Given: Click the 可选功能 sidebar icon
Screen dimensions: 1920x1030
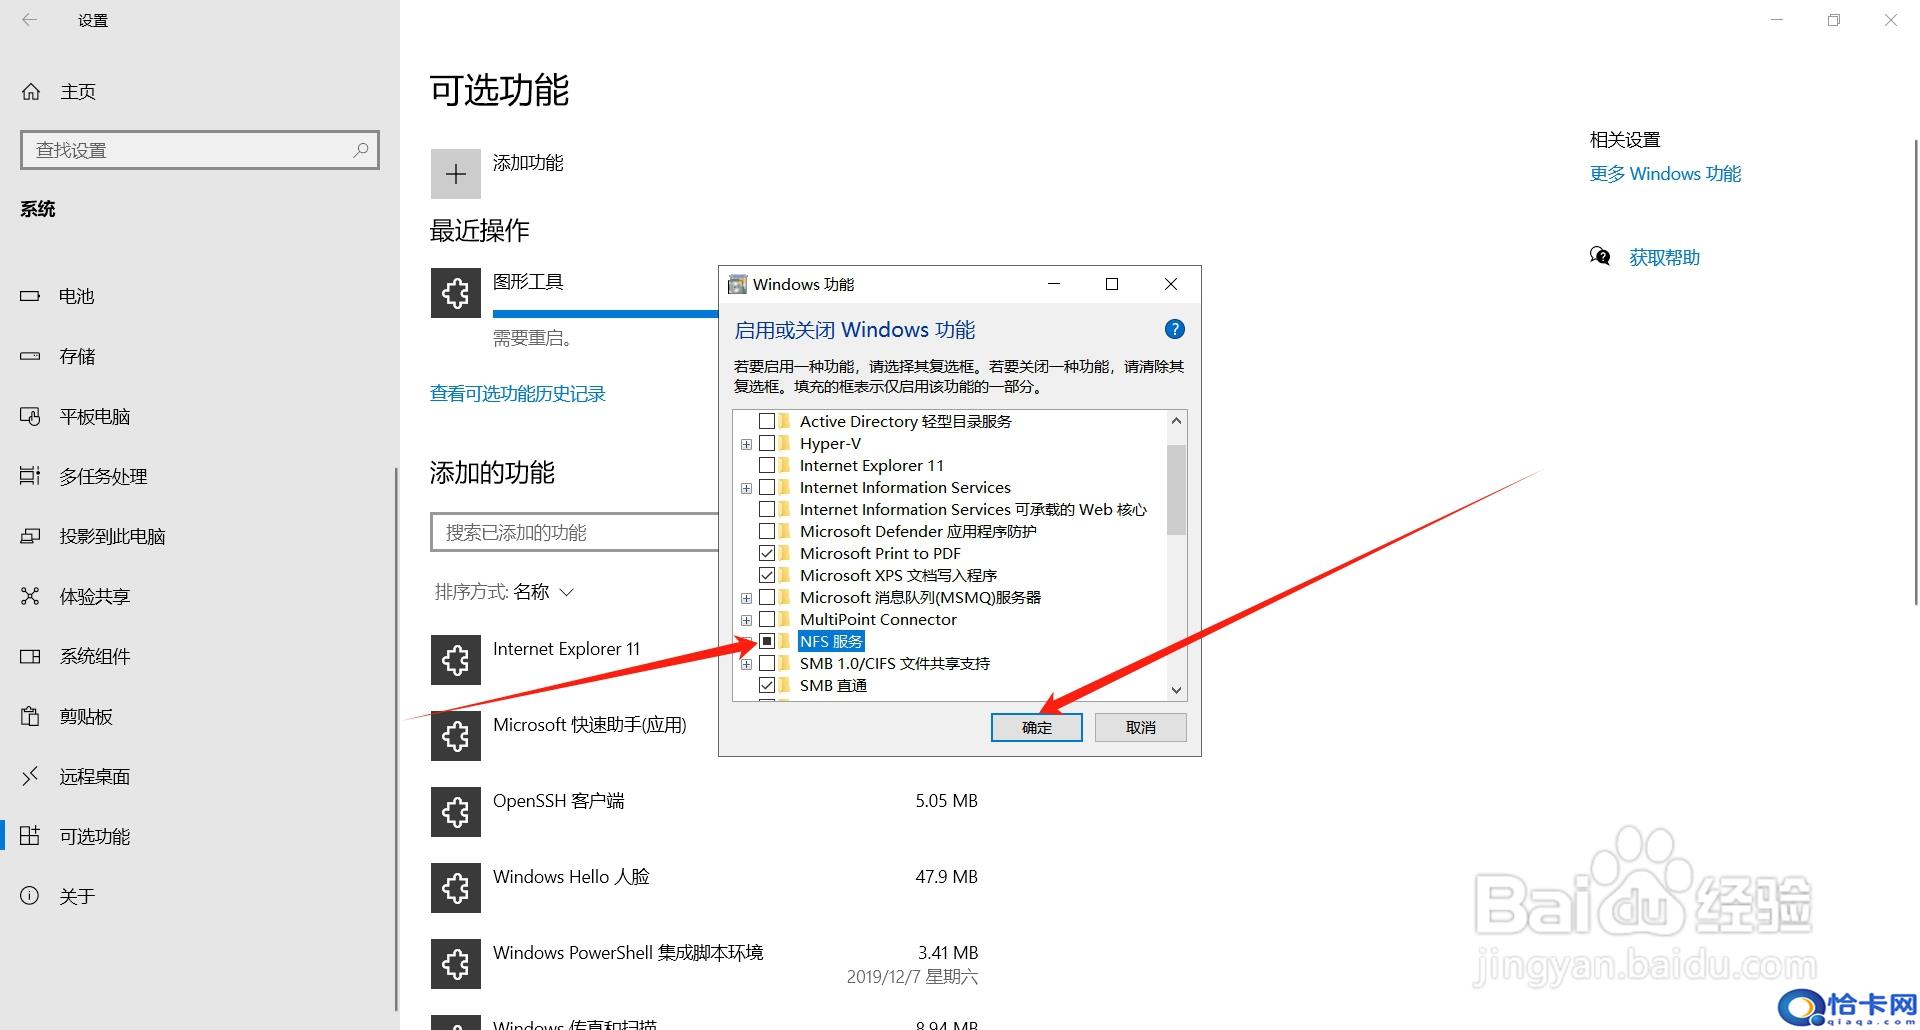Looking at the screenshot, I should click(30, 836).
